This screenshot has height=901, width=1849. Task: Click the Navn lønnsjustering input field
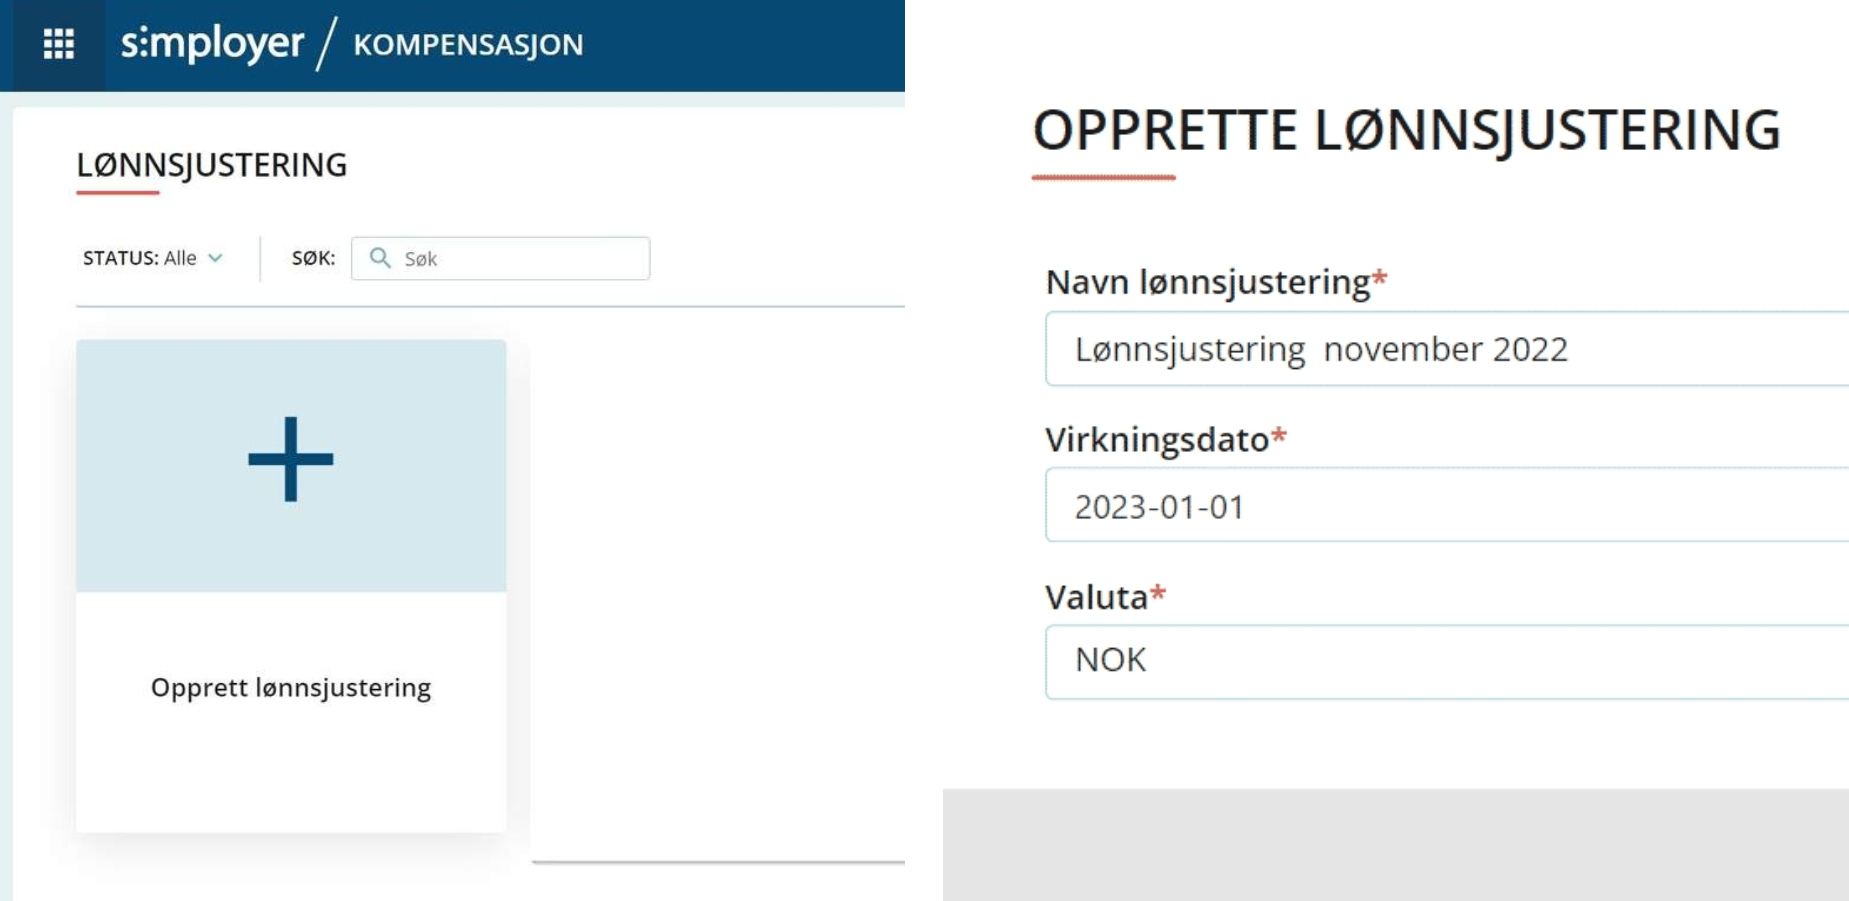pos(1447,349)
